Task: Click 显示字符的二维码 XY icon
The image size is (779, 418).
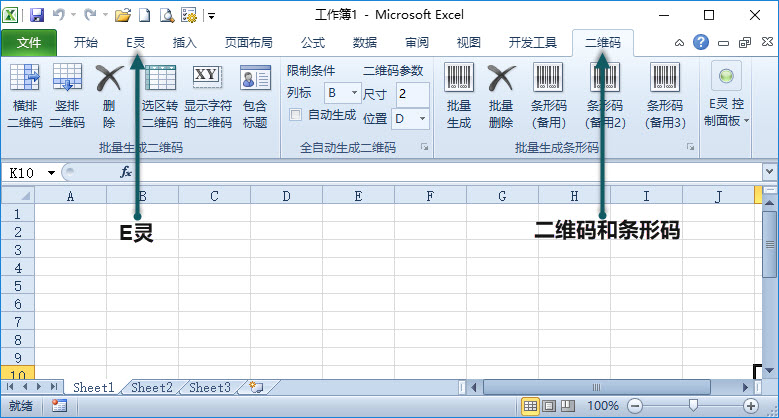Action: click(207, 78)
